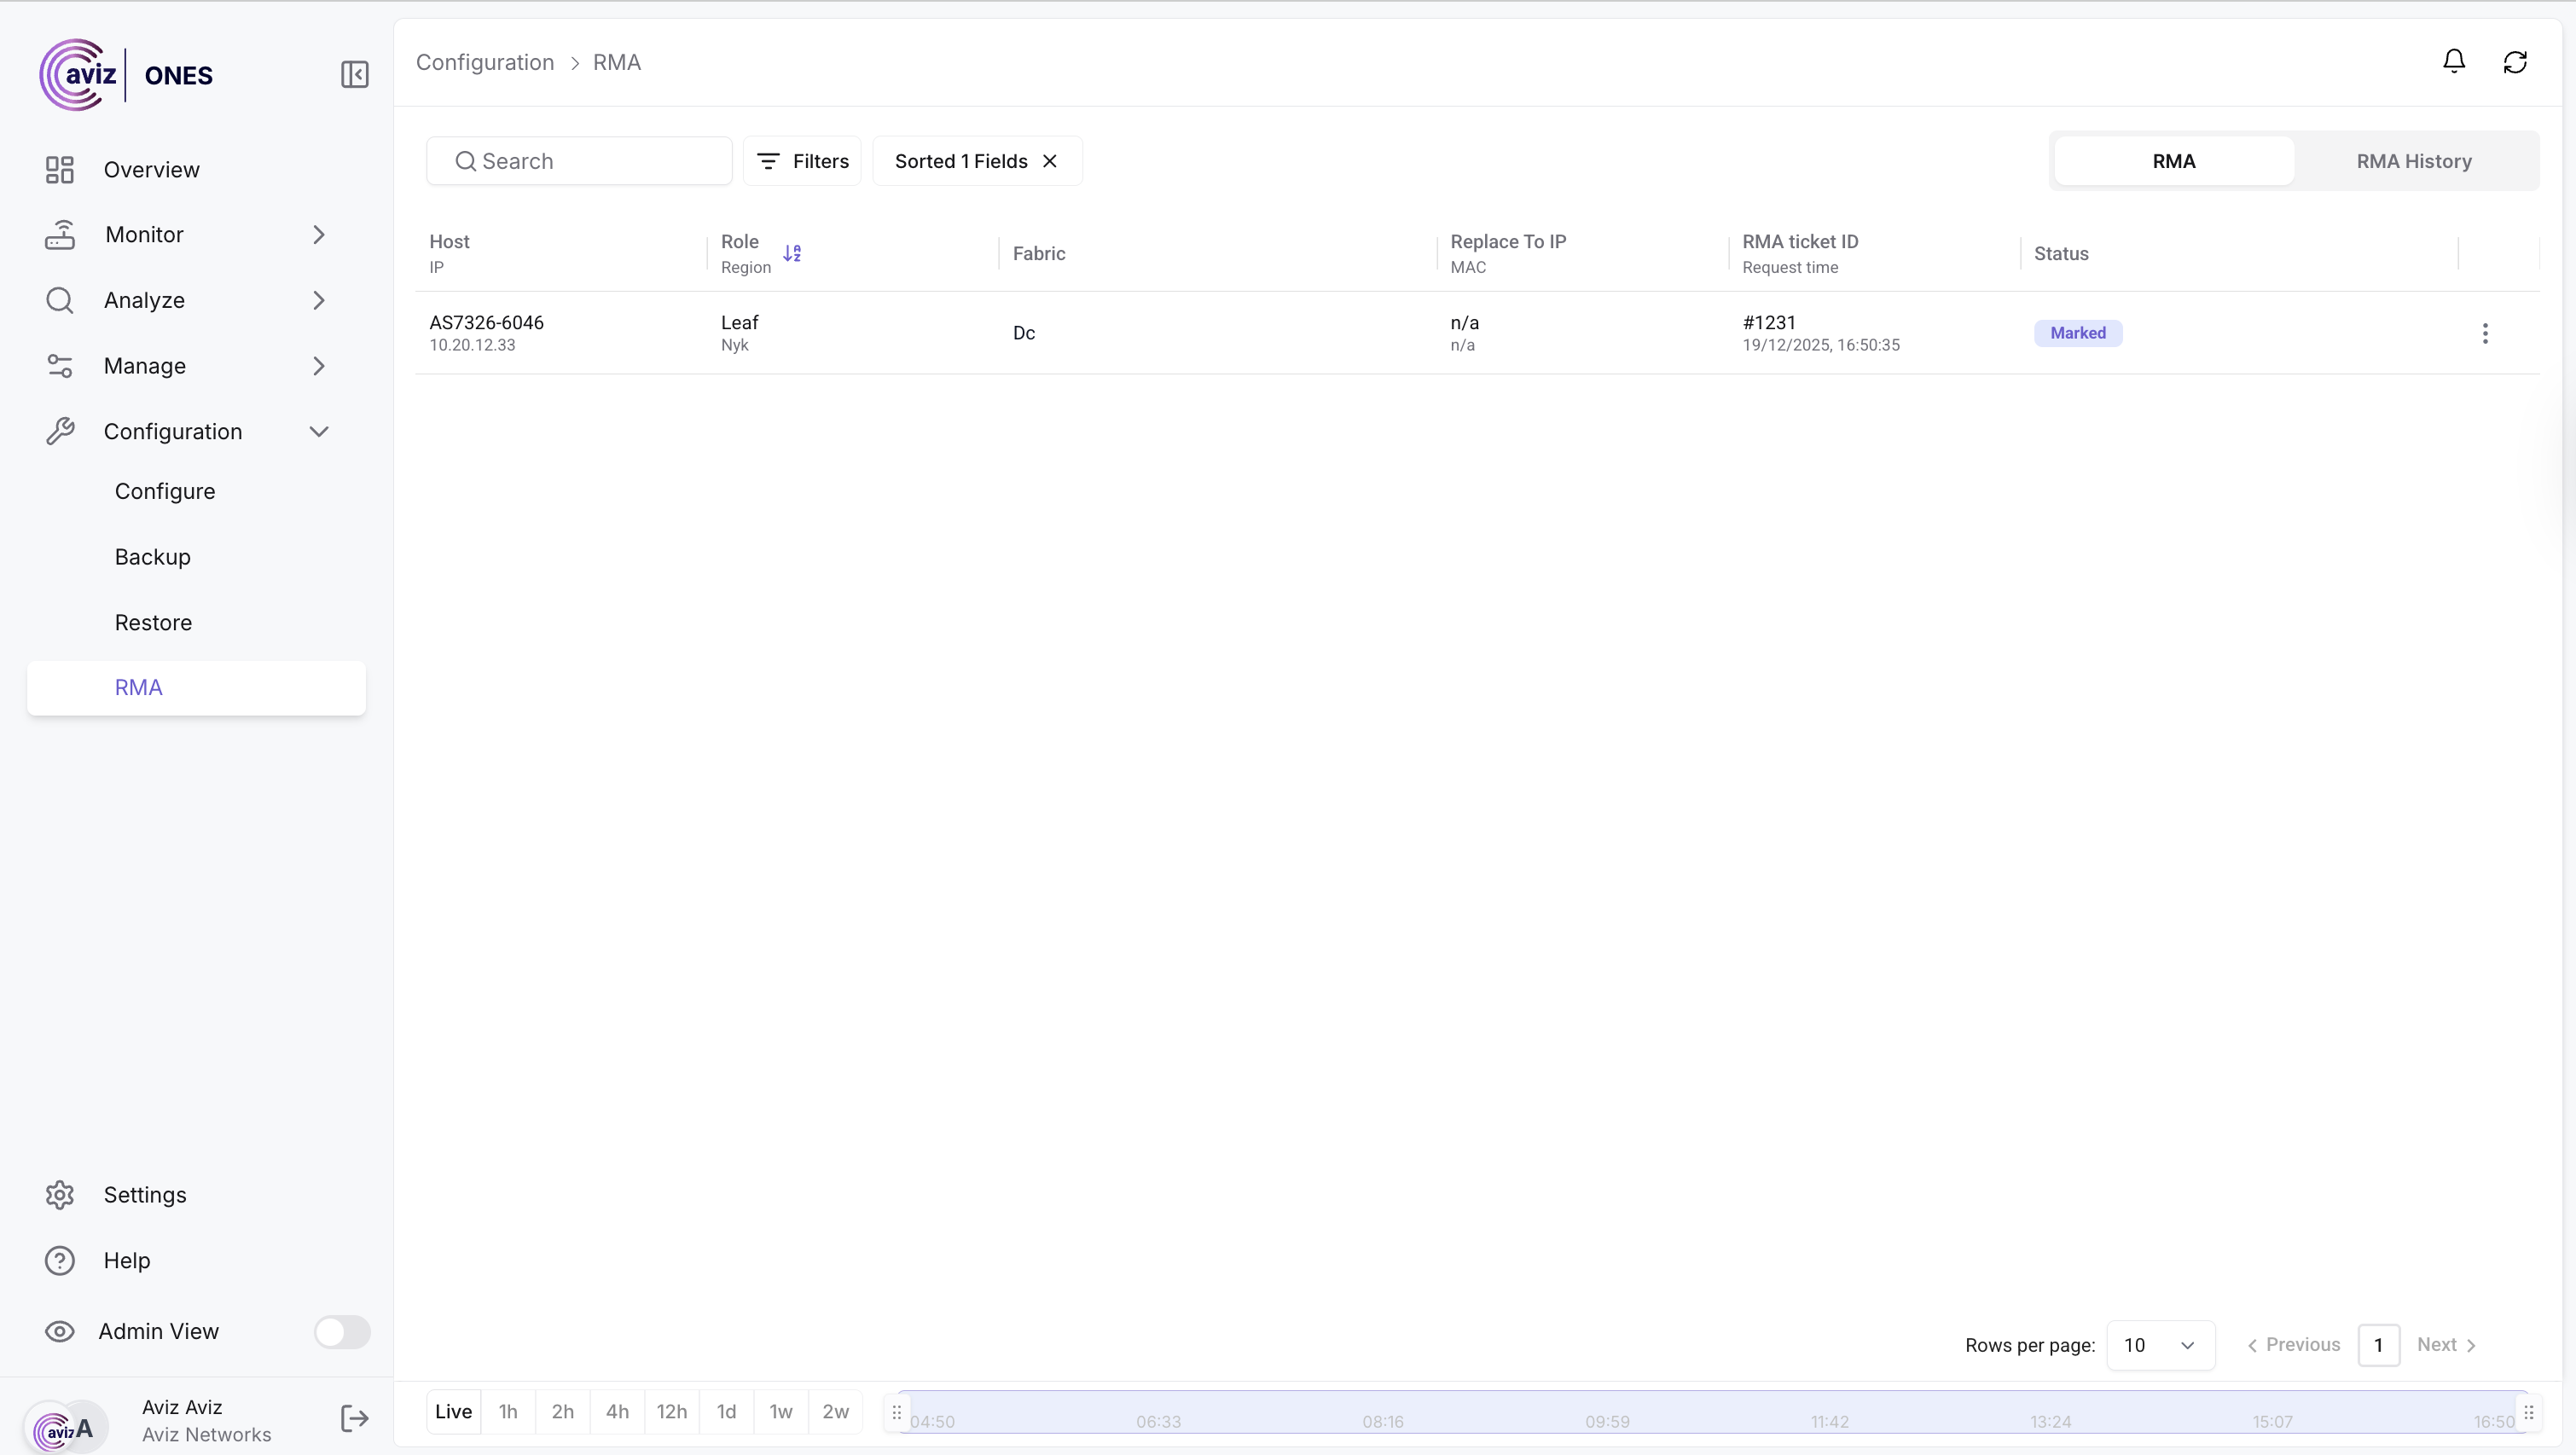2576x1455 pixels.
Task: Click the logout icon
Action: pyautogui.click(x=354, y=1418)
